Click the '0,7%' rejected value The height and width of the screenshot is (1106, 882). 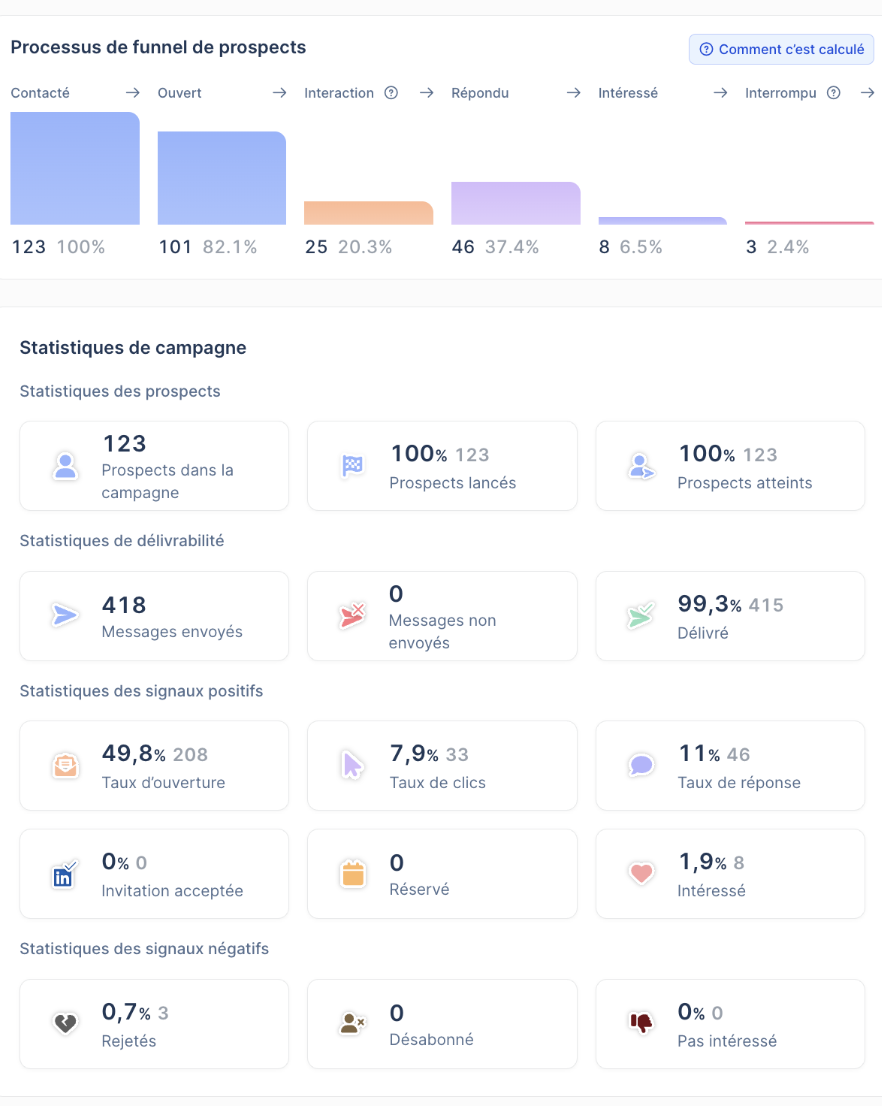click(x=126, y=1012)
